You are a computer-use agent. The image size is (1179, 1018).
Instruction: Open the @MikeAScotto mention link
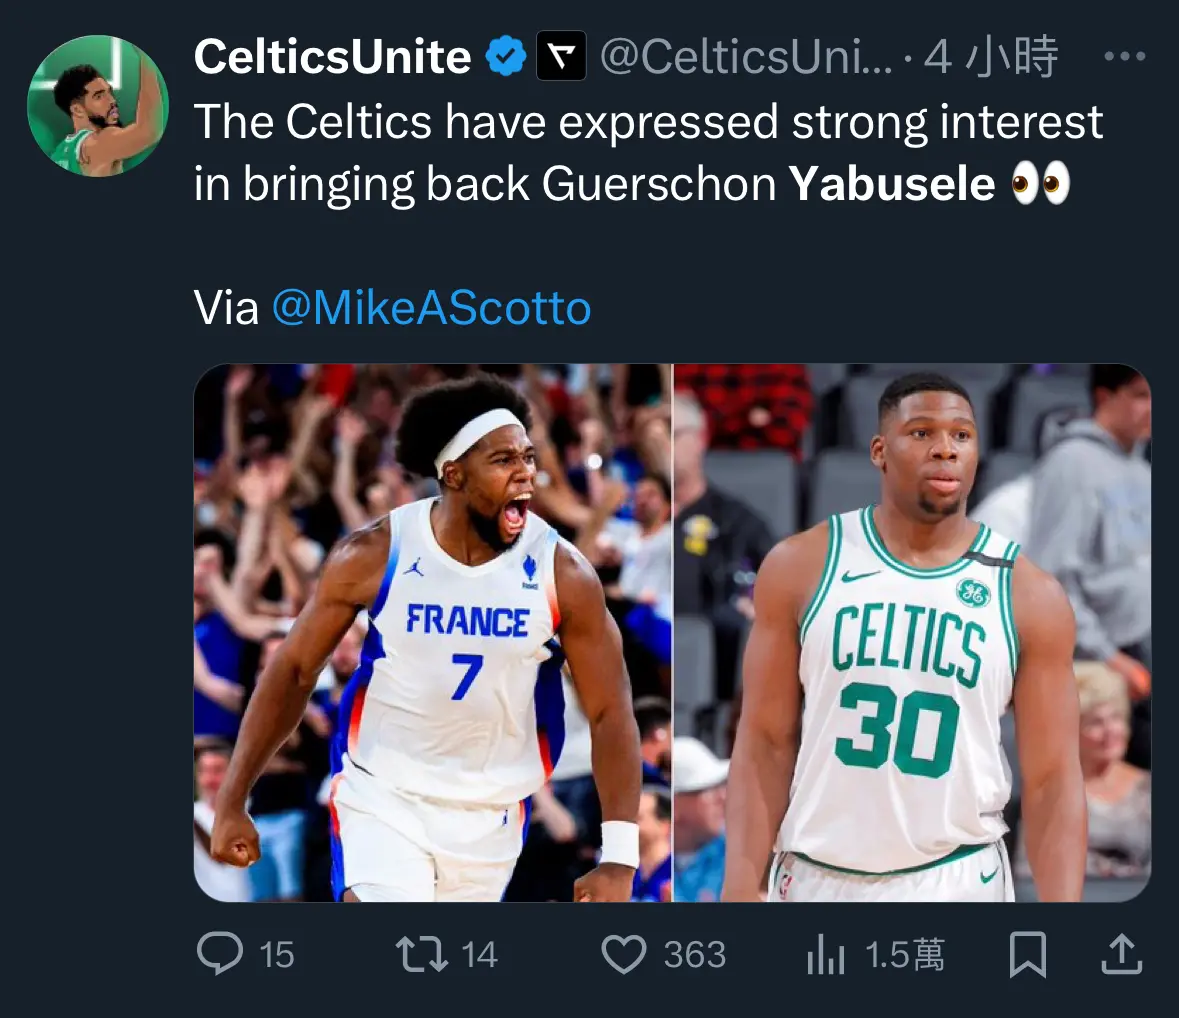click(x=432, y=308)
